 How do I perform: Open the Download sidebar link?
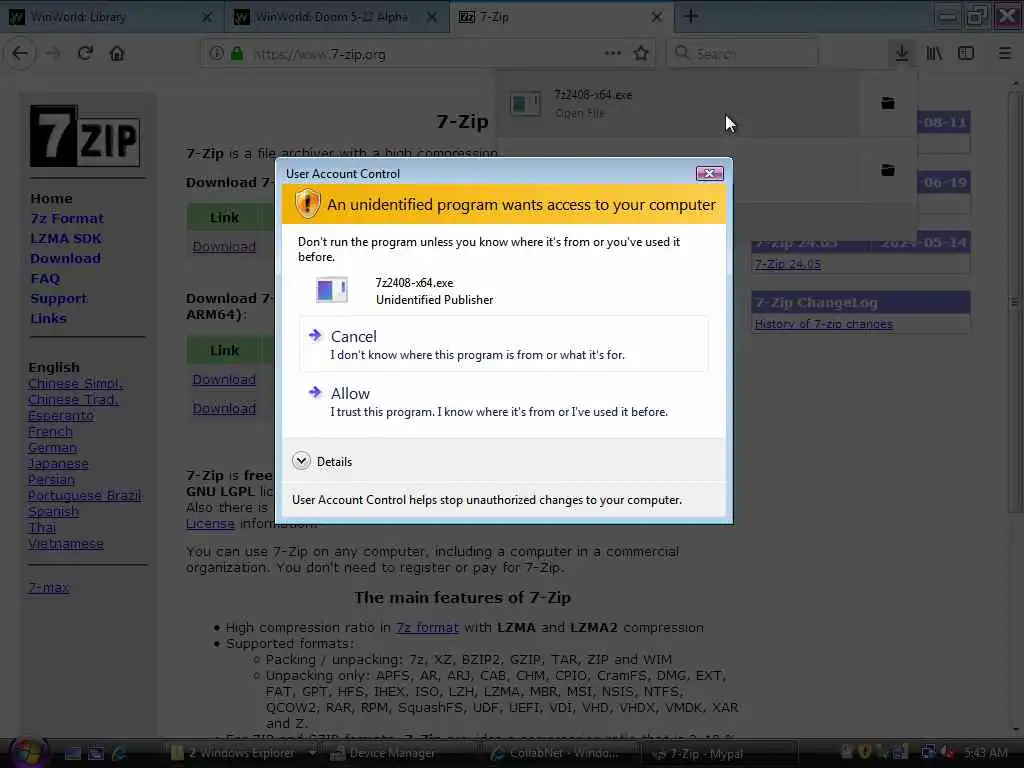click(x=65, y=259)
